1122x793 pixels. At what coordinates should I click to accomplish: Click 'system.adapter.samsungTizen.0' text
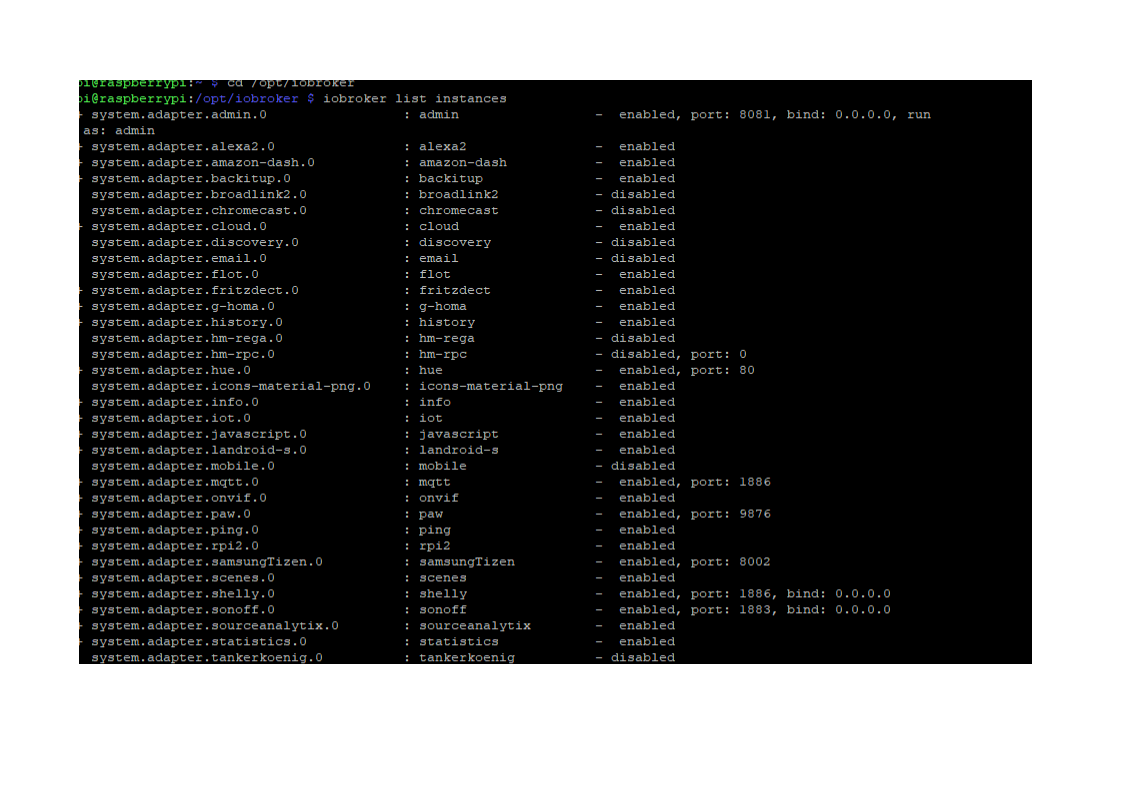(207, 562)
